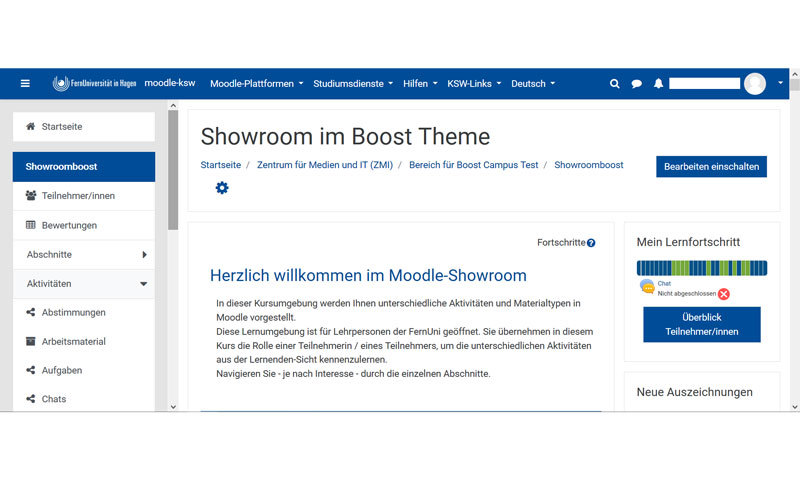Click the Fortschritte label text
The image size is (800, 480).
click(561, 243)
